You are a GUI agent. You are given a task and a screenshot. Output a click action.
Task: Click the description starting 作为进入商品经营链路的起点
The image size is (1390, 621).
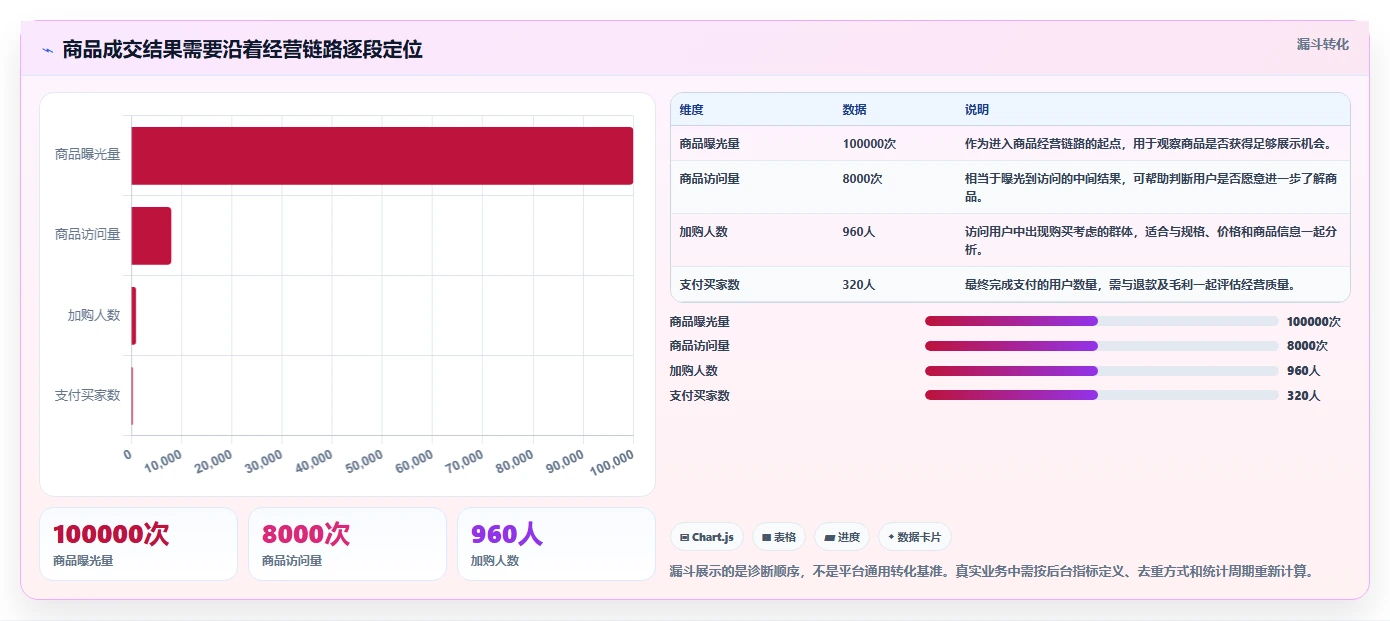coord(1148,144)
